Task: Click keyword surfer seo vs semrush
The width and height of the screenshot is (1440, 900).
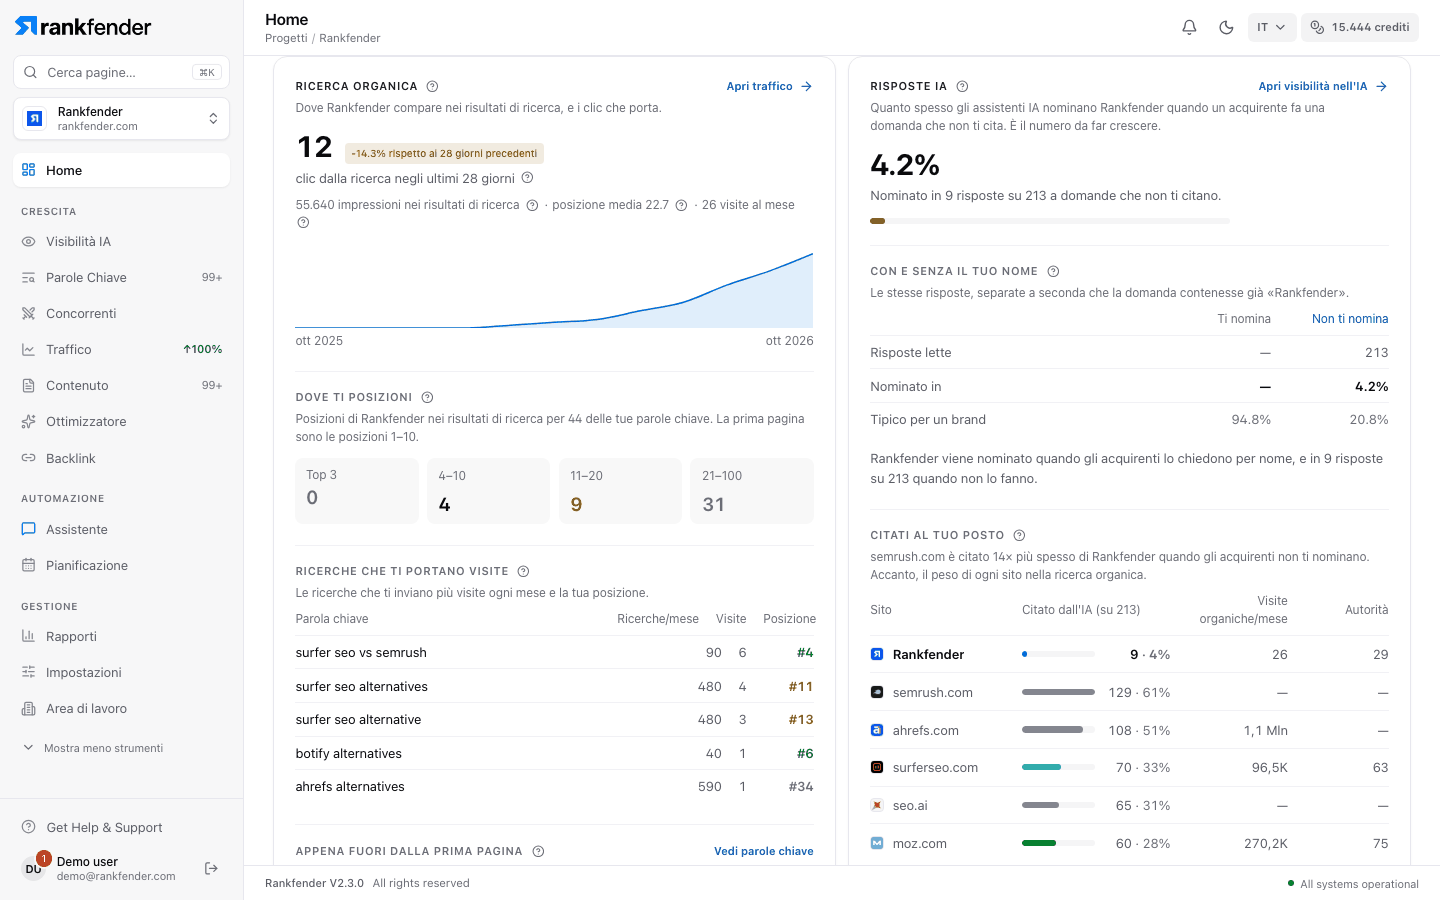Action: coord(361,652)
